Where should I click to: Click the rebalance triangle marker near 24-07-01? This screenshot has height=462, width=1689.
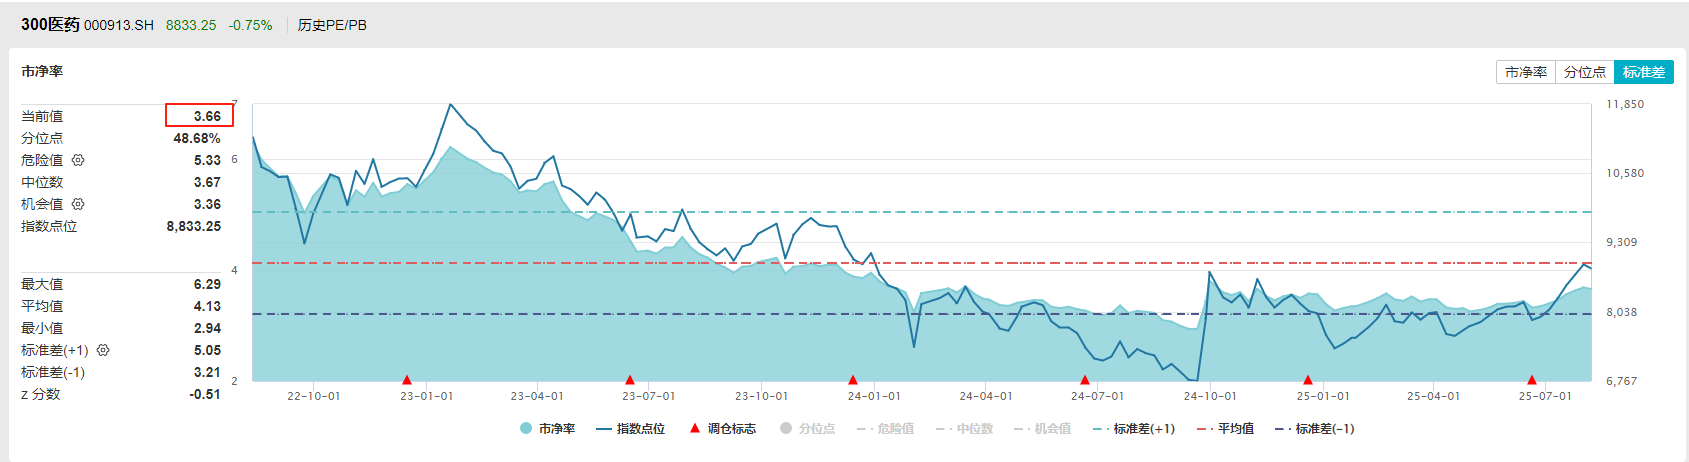(1085, 380)
